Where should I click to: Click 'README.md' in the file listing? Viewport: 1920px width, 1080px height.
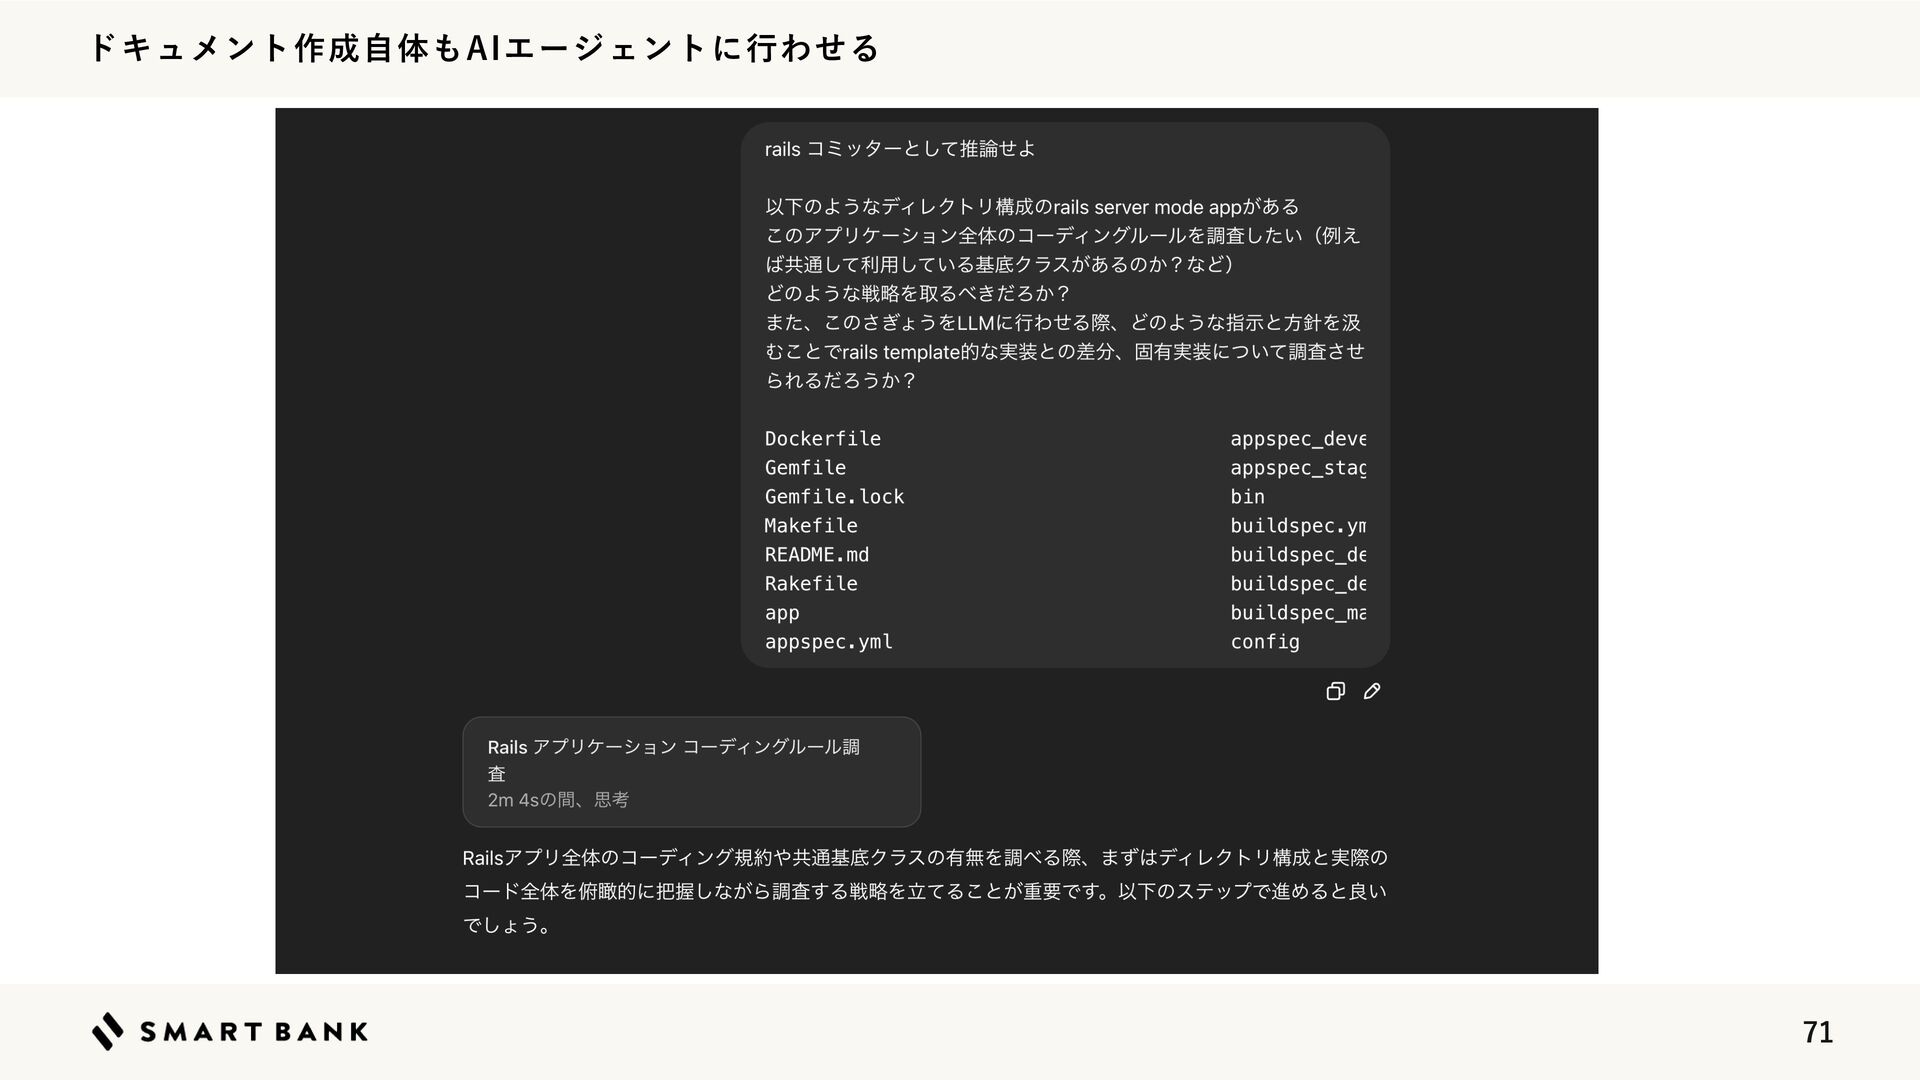pos(816,555)
